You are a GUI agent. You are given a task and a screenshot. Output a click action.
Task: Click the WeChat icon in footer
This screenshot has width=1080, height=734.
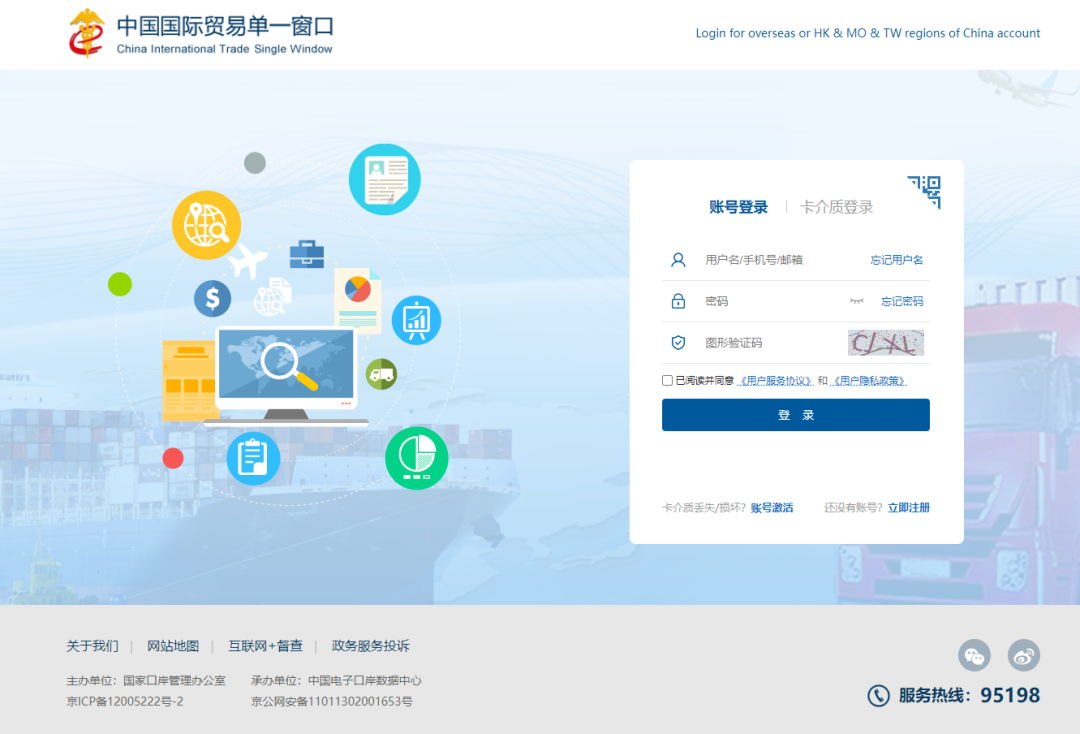(x=974, y=656)
